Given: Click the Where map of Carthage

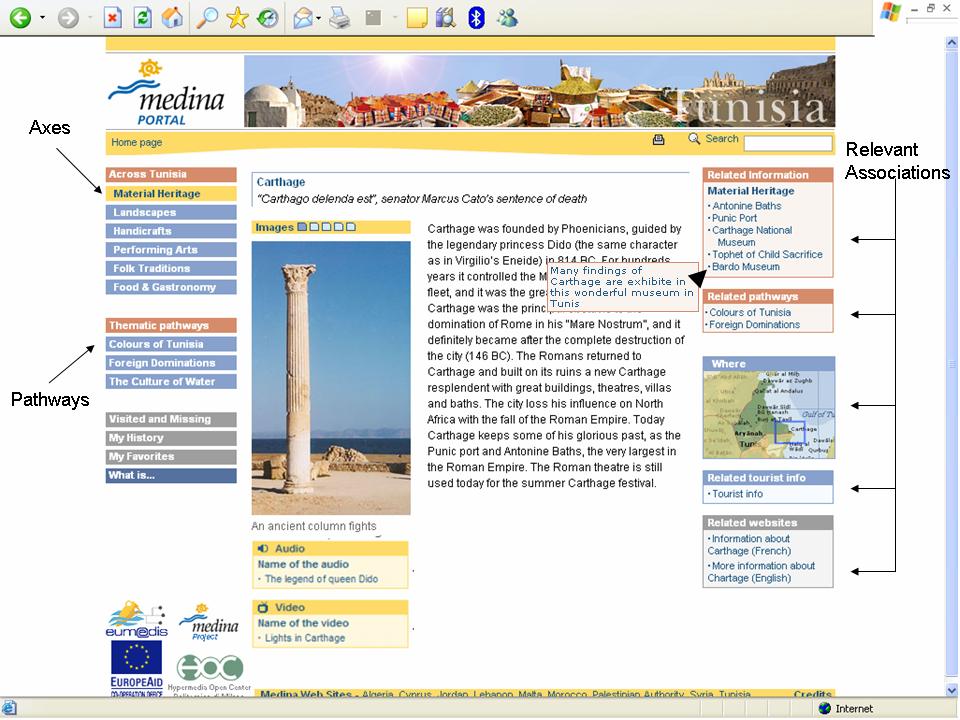Looking at the screenshot, I should pyautogui.click(x=769, y=414).
